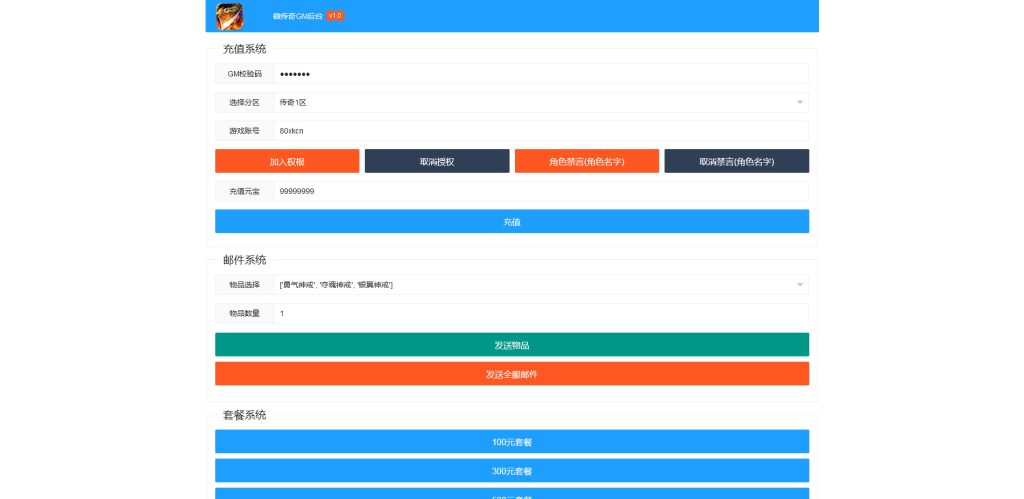Click the GM校验码 field label

245,74
